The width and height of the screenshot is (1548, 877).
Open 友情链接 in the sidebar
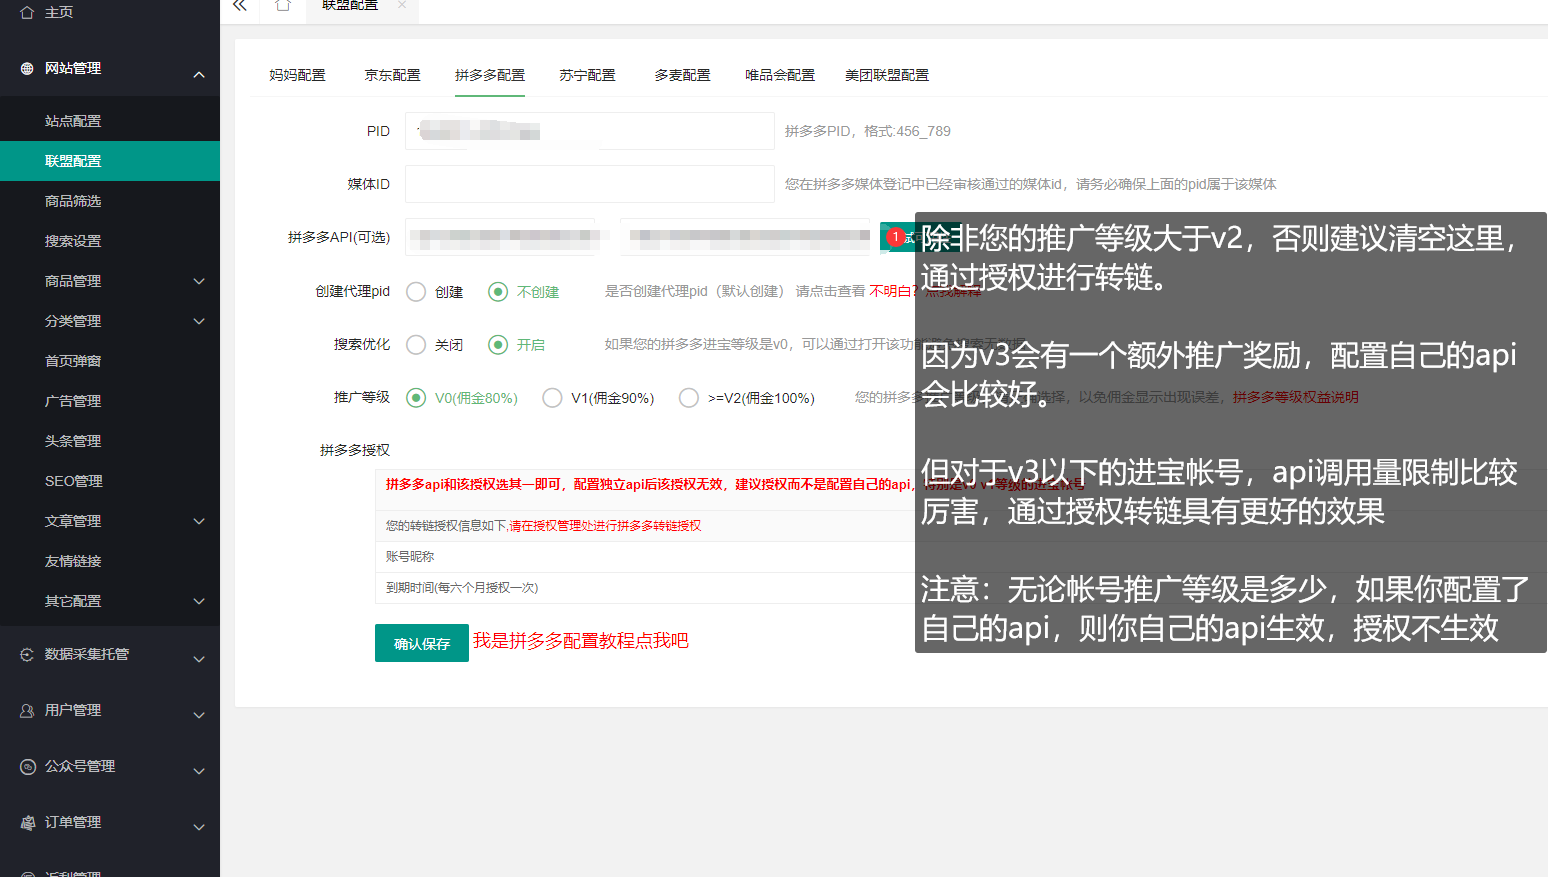[110, 561]
